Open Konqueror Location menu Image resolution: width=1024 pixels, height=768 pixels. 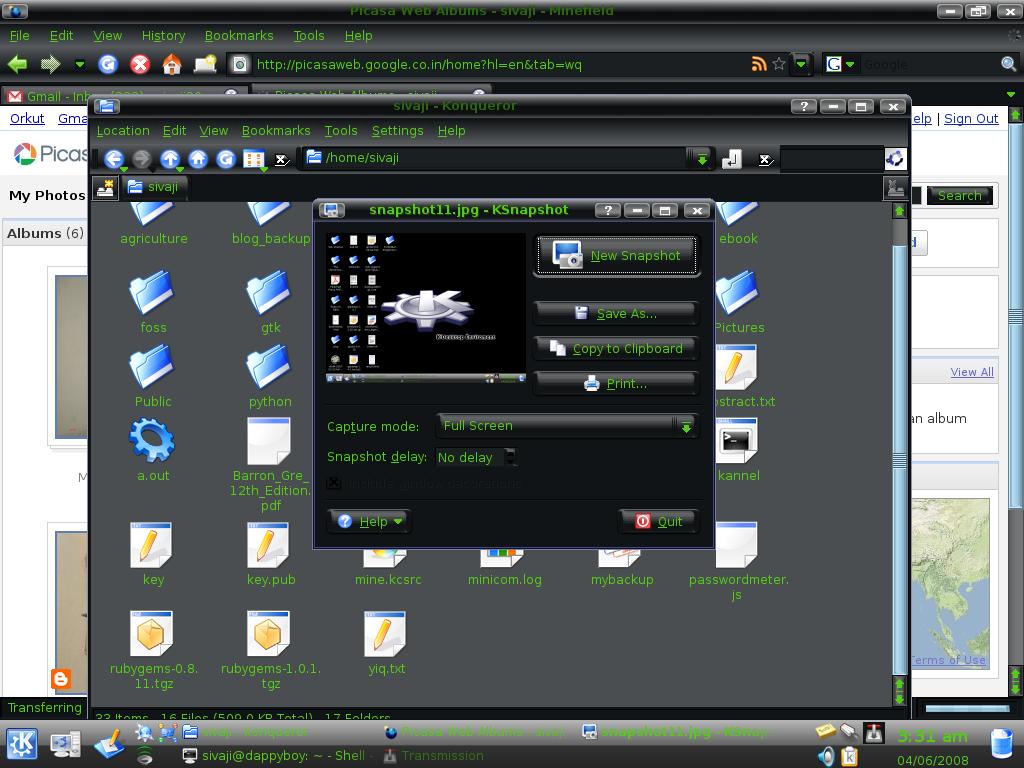[123, 131]
